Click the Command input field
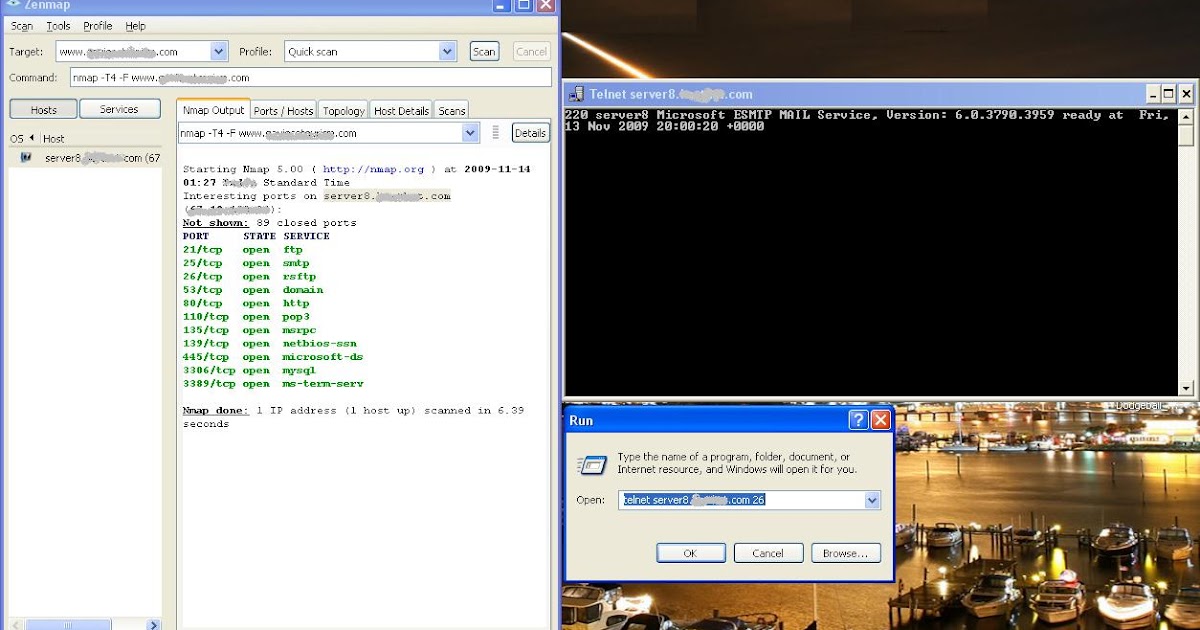This screenshot has width=1200, height=630. 310,77
